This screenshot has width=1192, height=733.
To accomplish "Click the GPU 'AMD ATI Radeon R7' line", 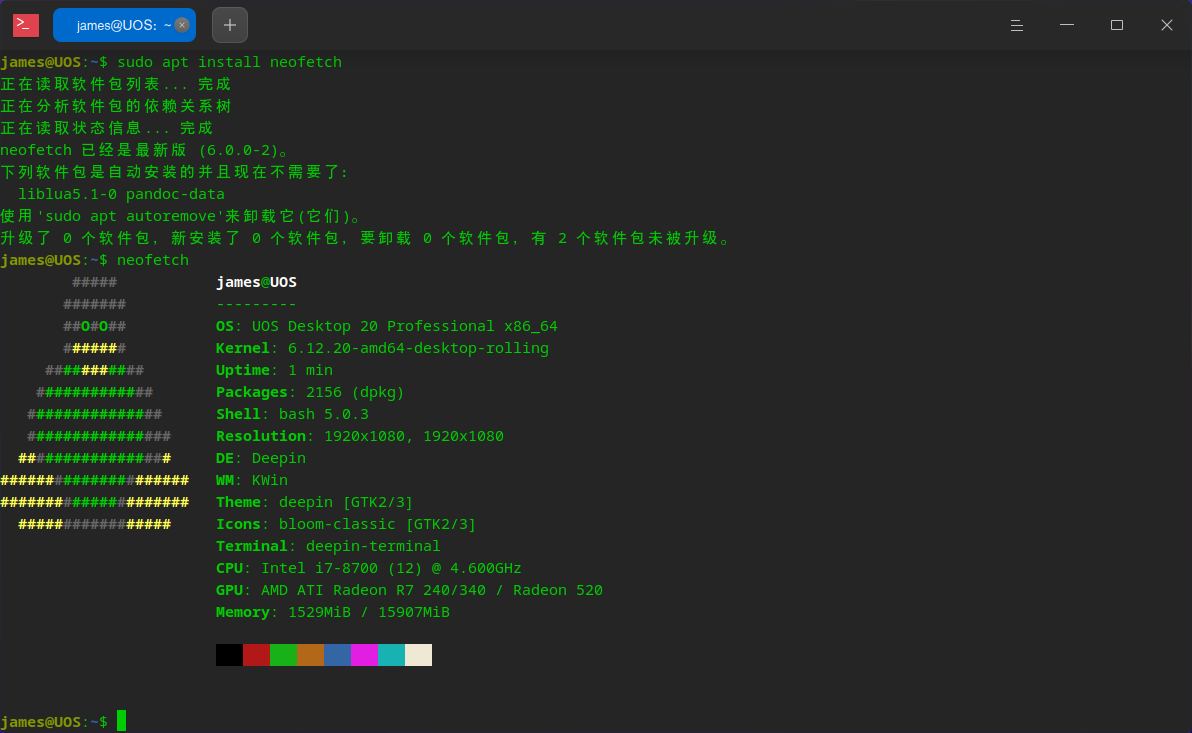I will pos(409,591).
